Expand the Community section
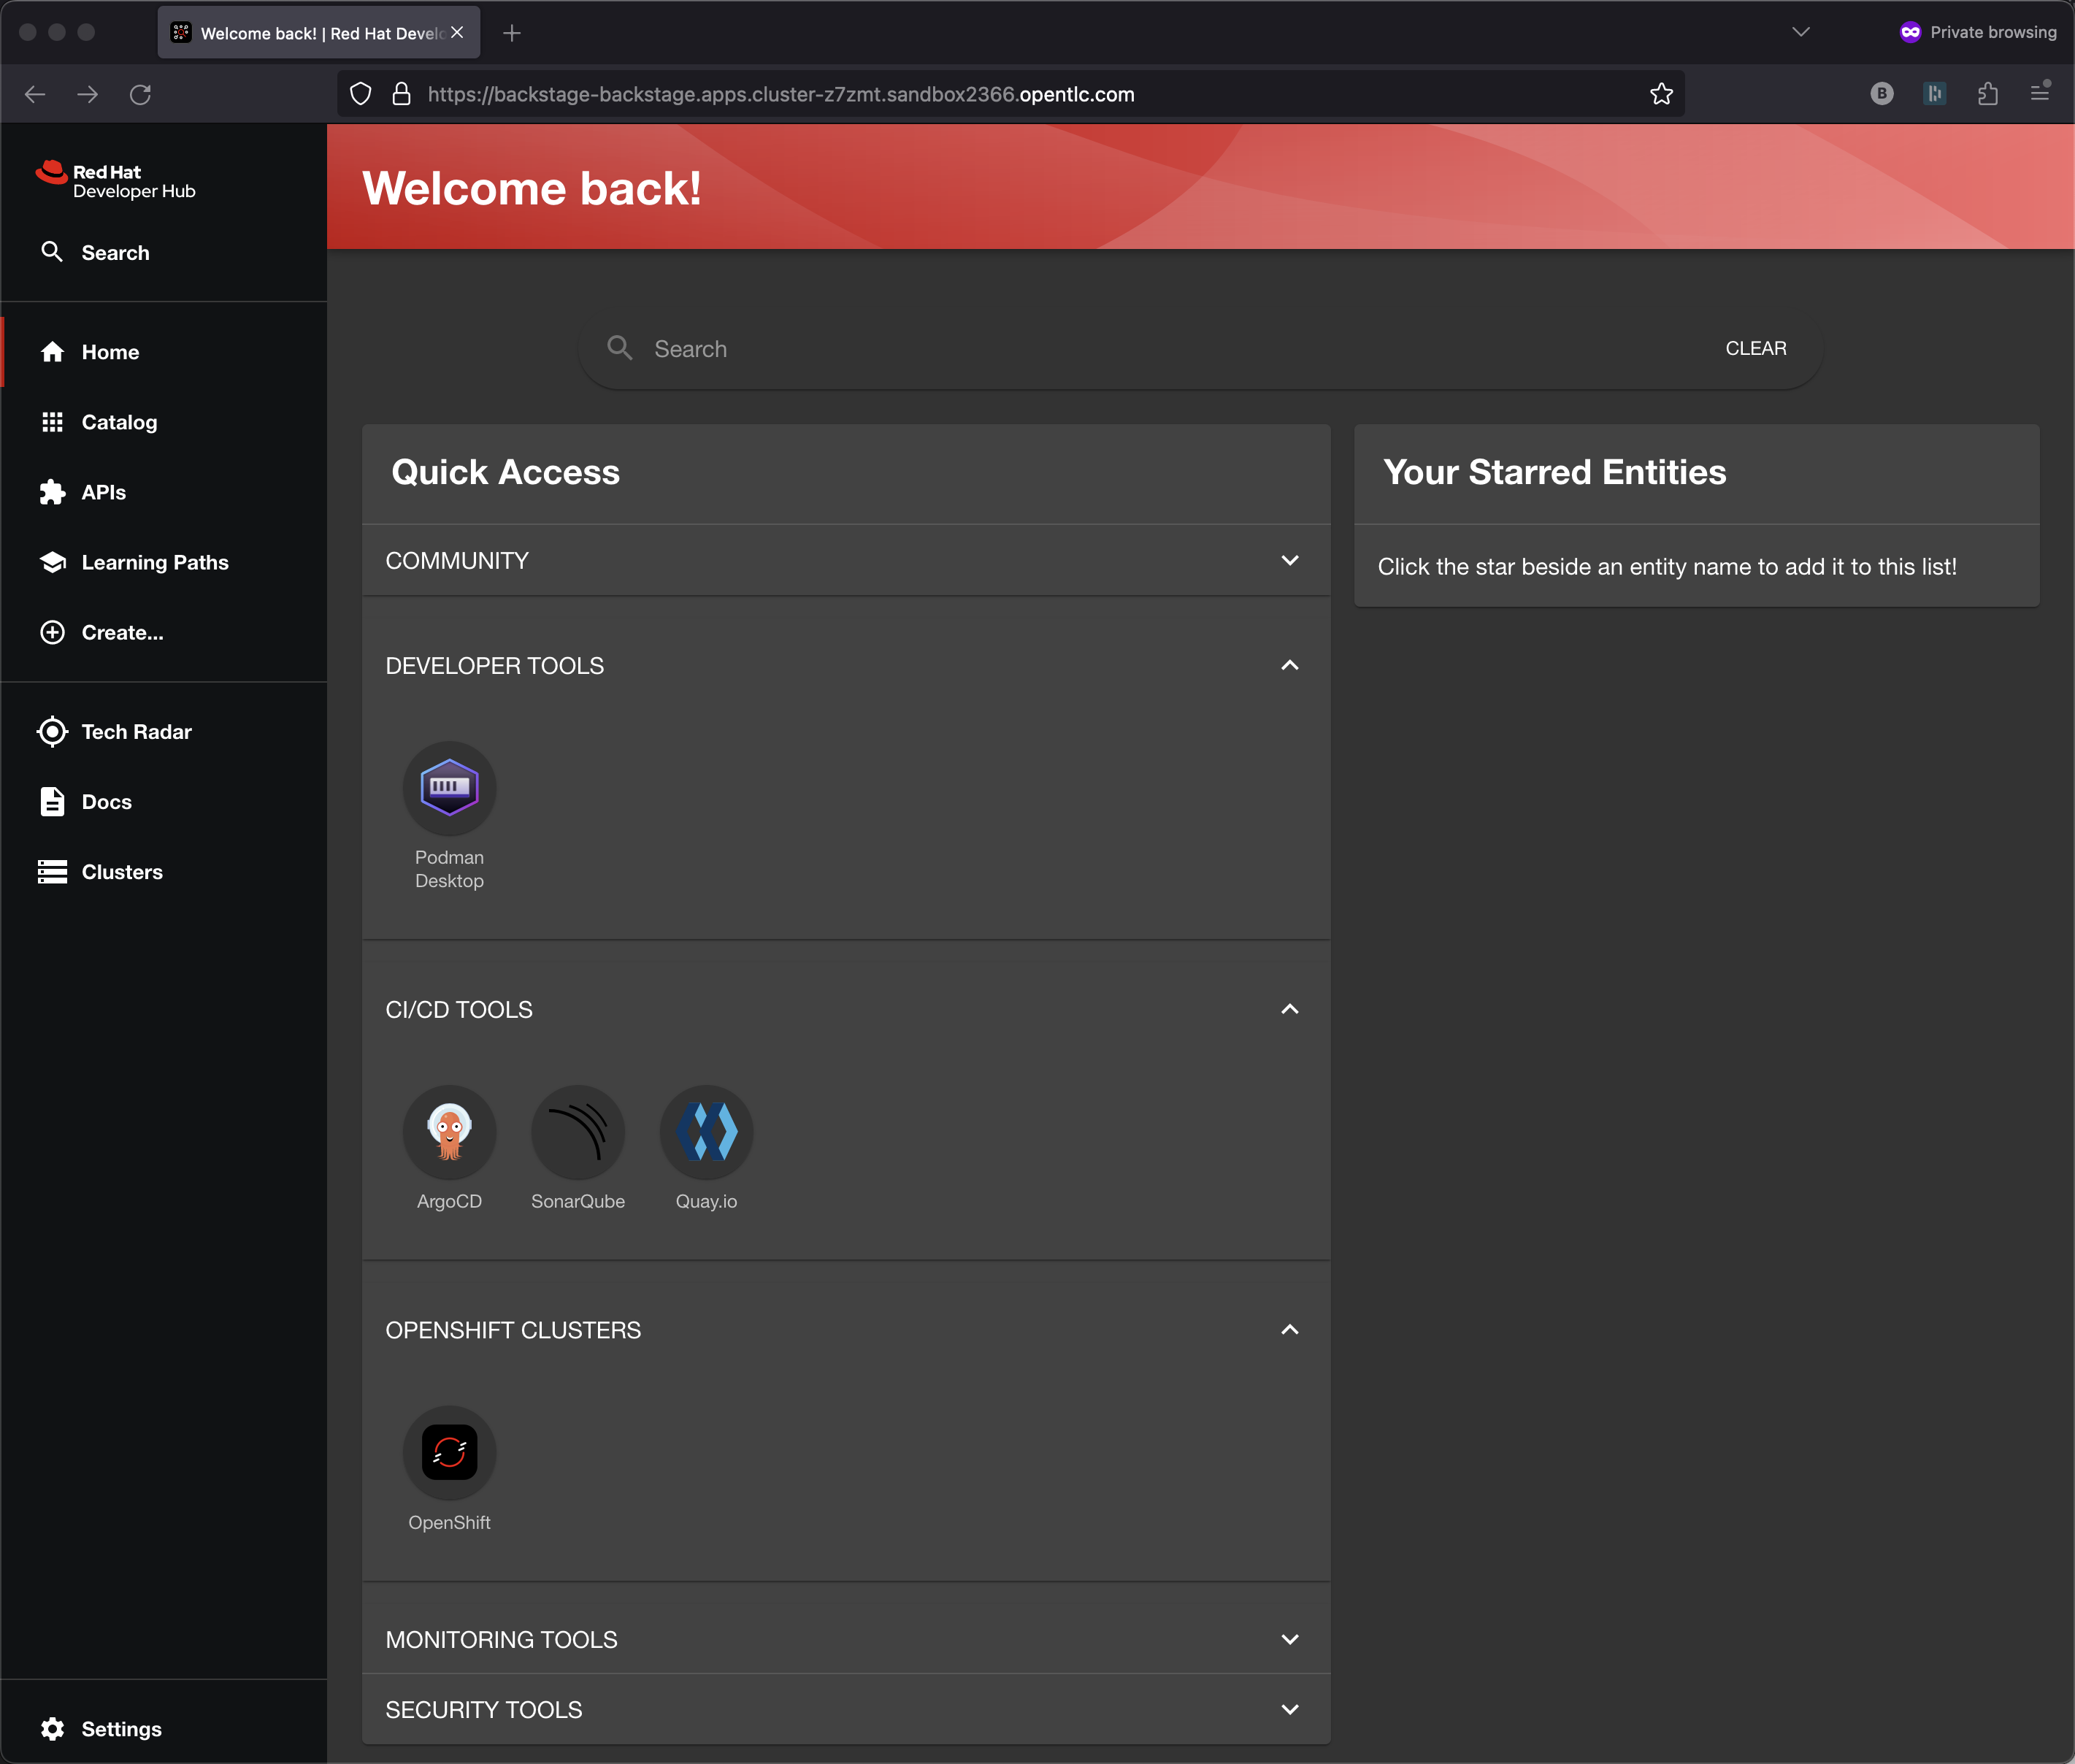 (1289, 561)
